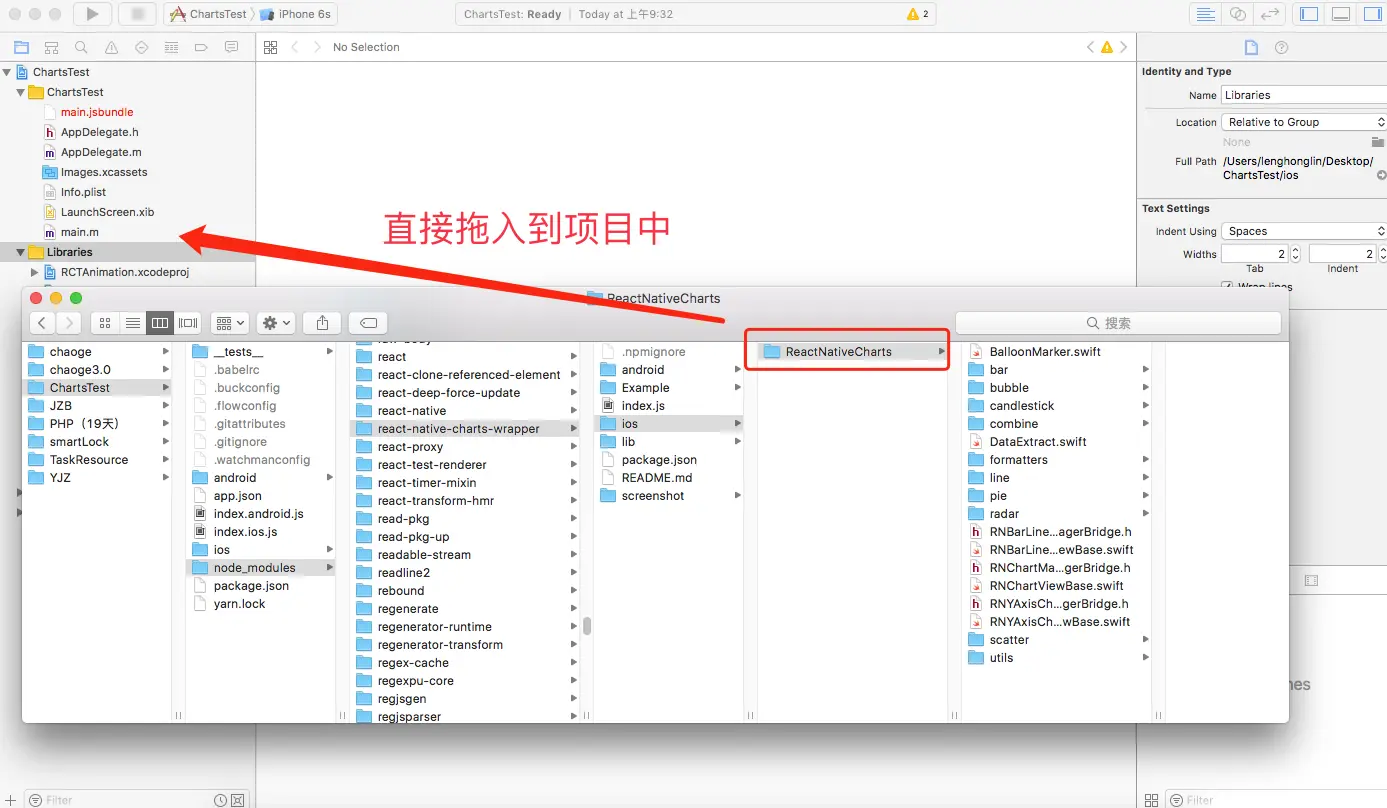Image resolution: width=1387 pixels, height=808 pixels.
Task: Show the Issue navigator warning icon
Action: tap(111, 47)
